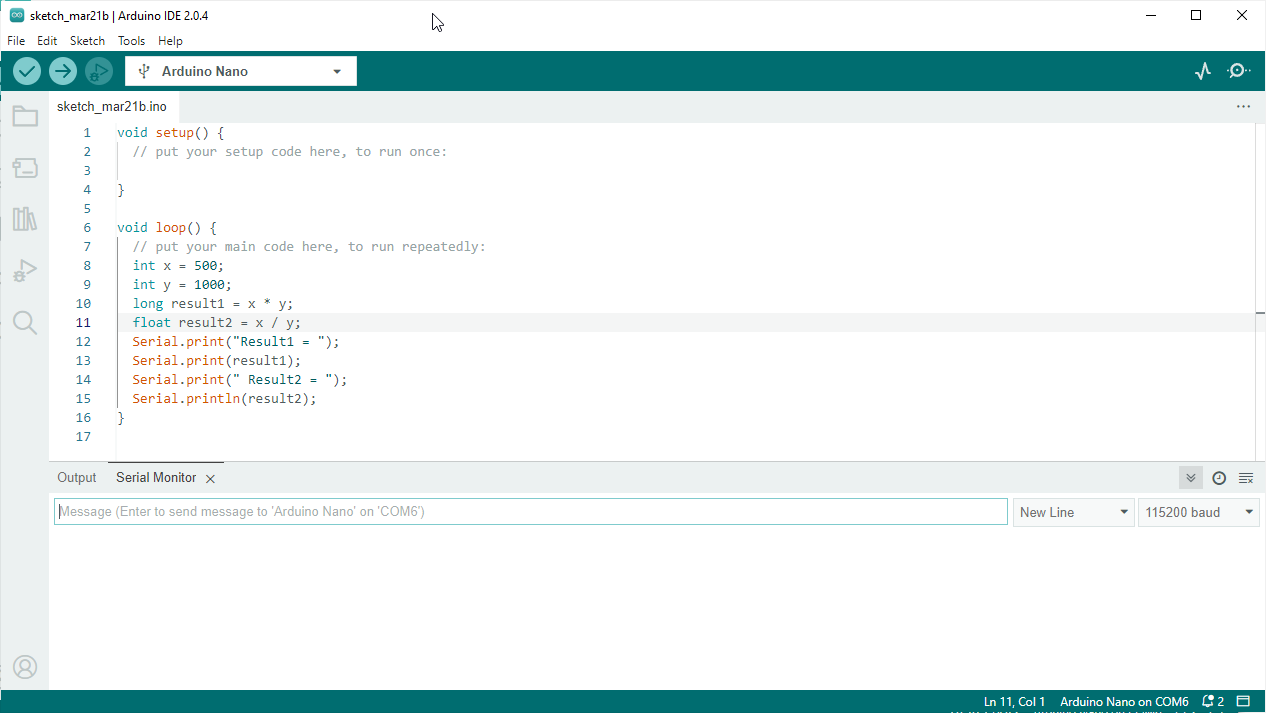
Task: Click the setup comment on line 2
Action: click(290, 152)
